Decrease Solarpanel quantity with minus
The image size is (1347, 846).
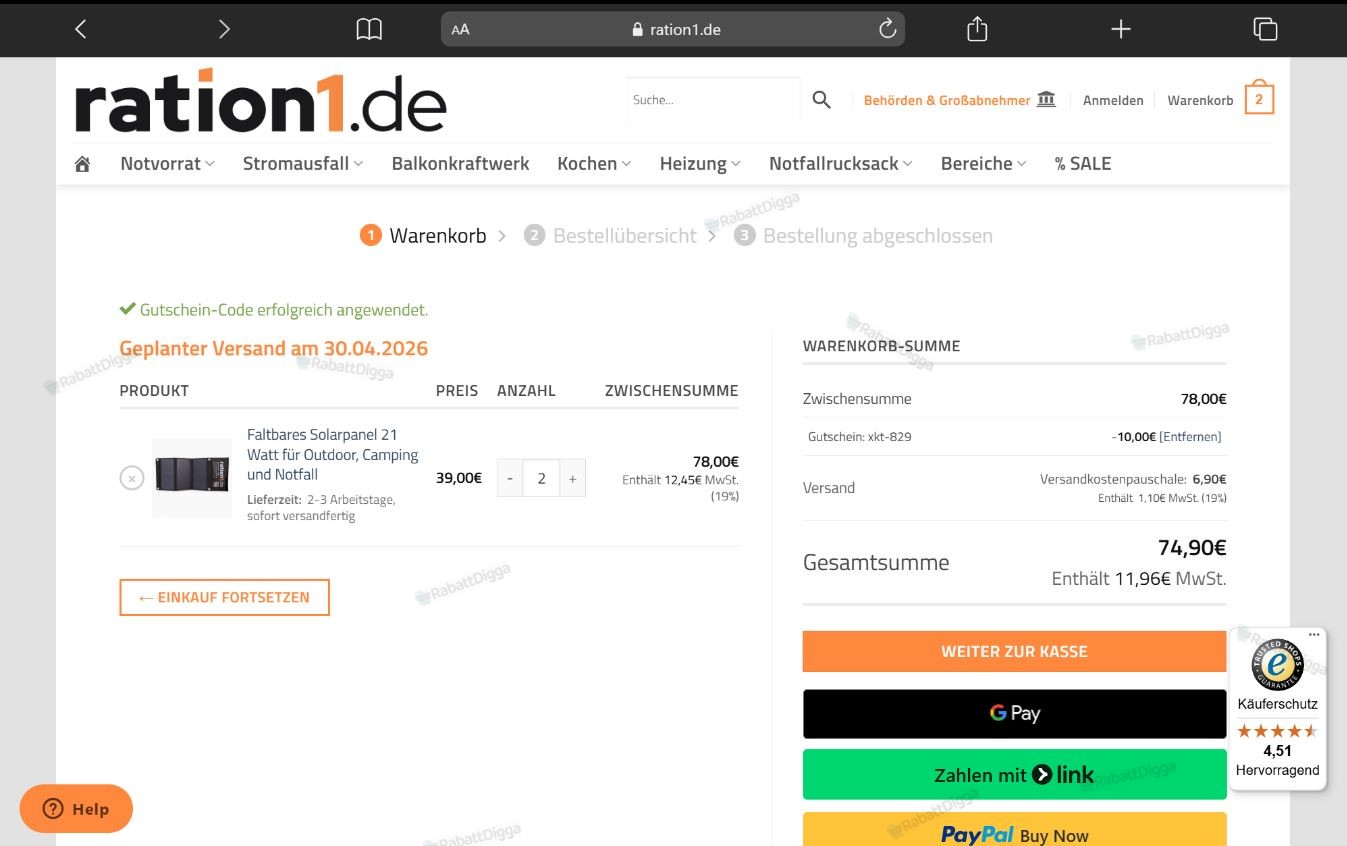tap(510, 478)
